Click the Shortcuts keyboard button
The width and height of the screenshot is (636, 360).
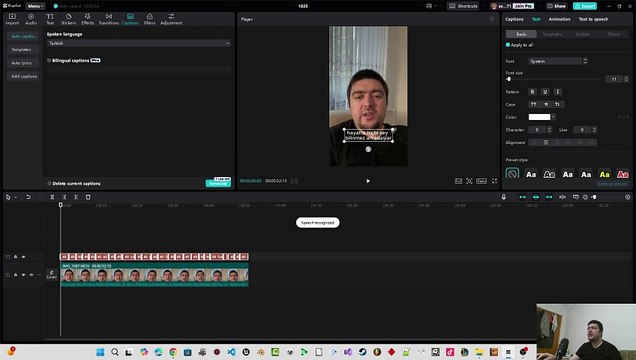[463, 6]
